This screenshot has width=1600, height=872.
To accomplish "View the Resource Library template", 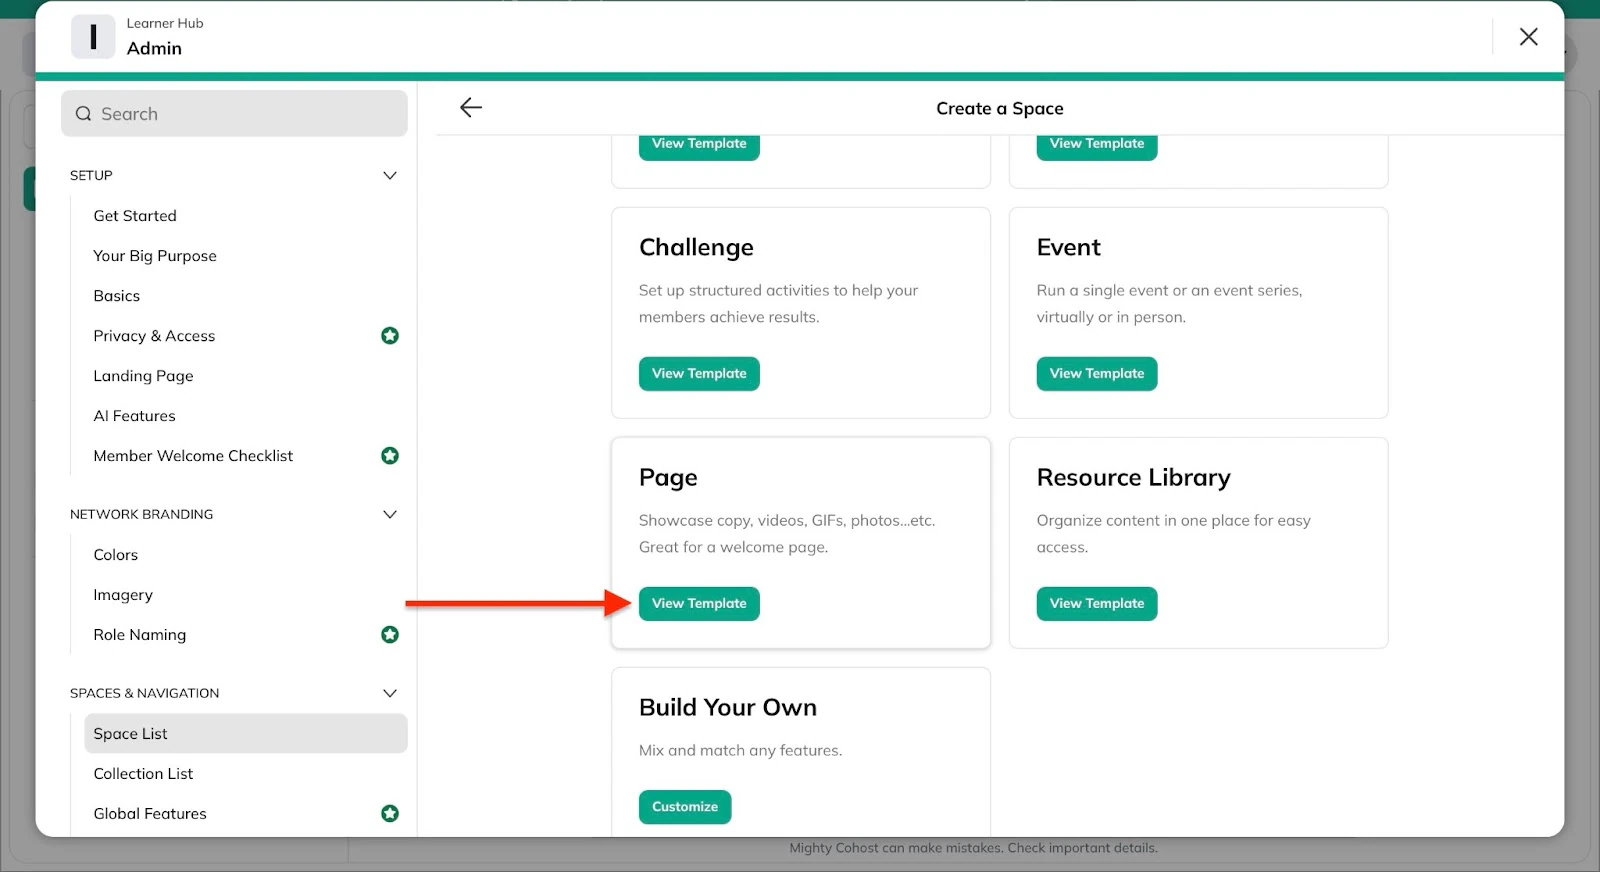I will (x=1097, y=604).
